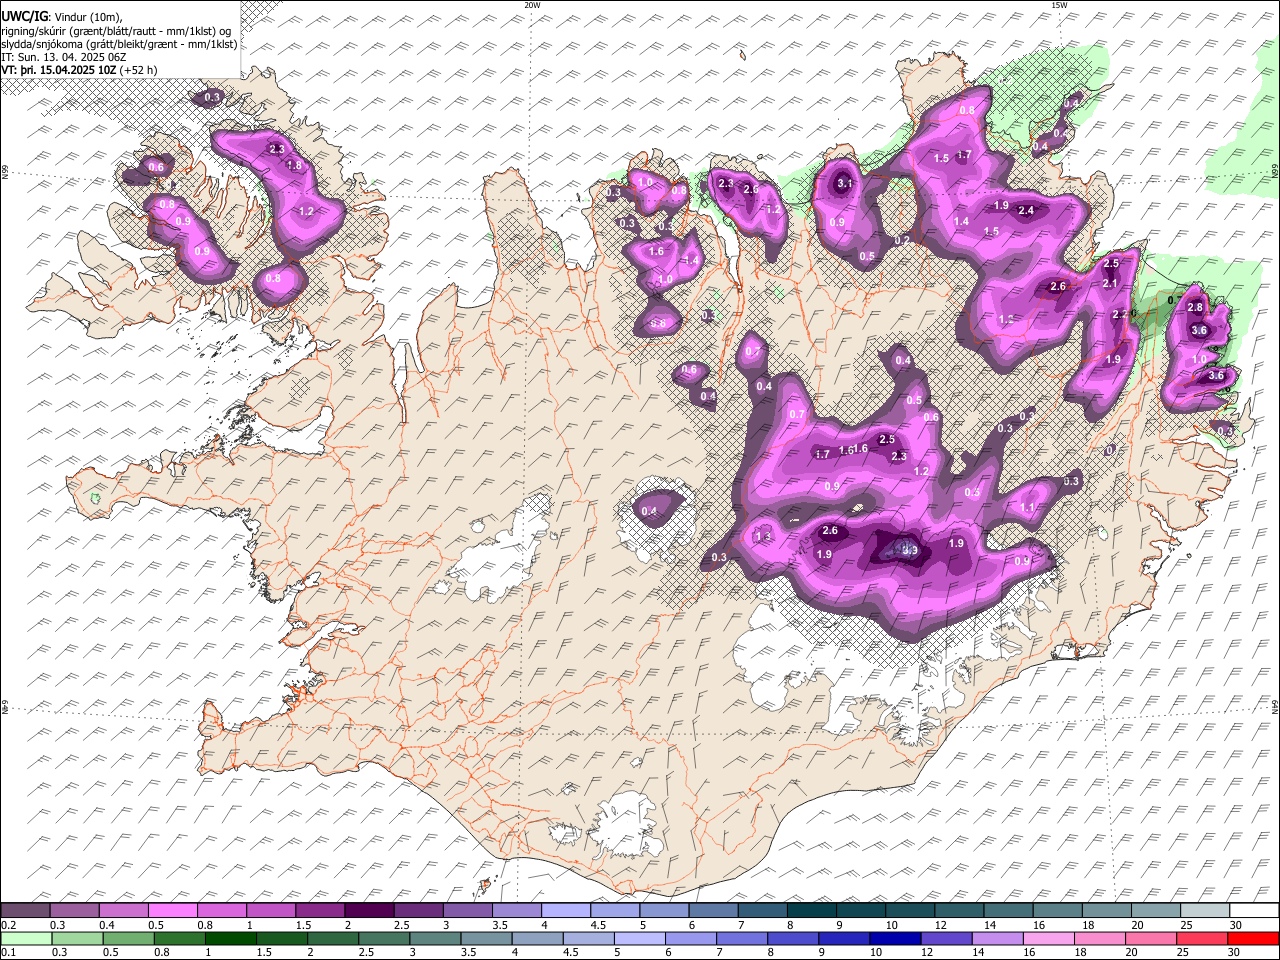The height and width of the screenshot is (960, 1280).
Task: Pick the violet bottom-row swatch labeled 12
Action: [946, 939]
